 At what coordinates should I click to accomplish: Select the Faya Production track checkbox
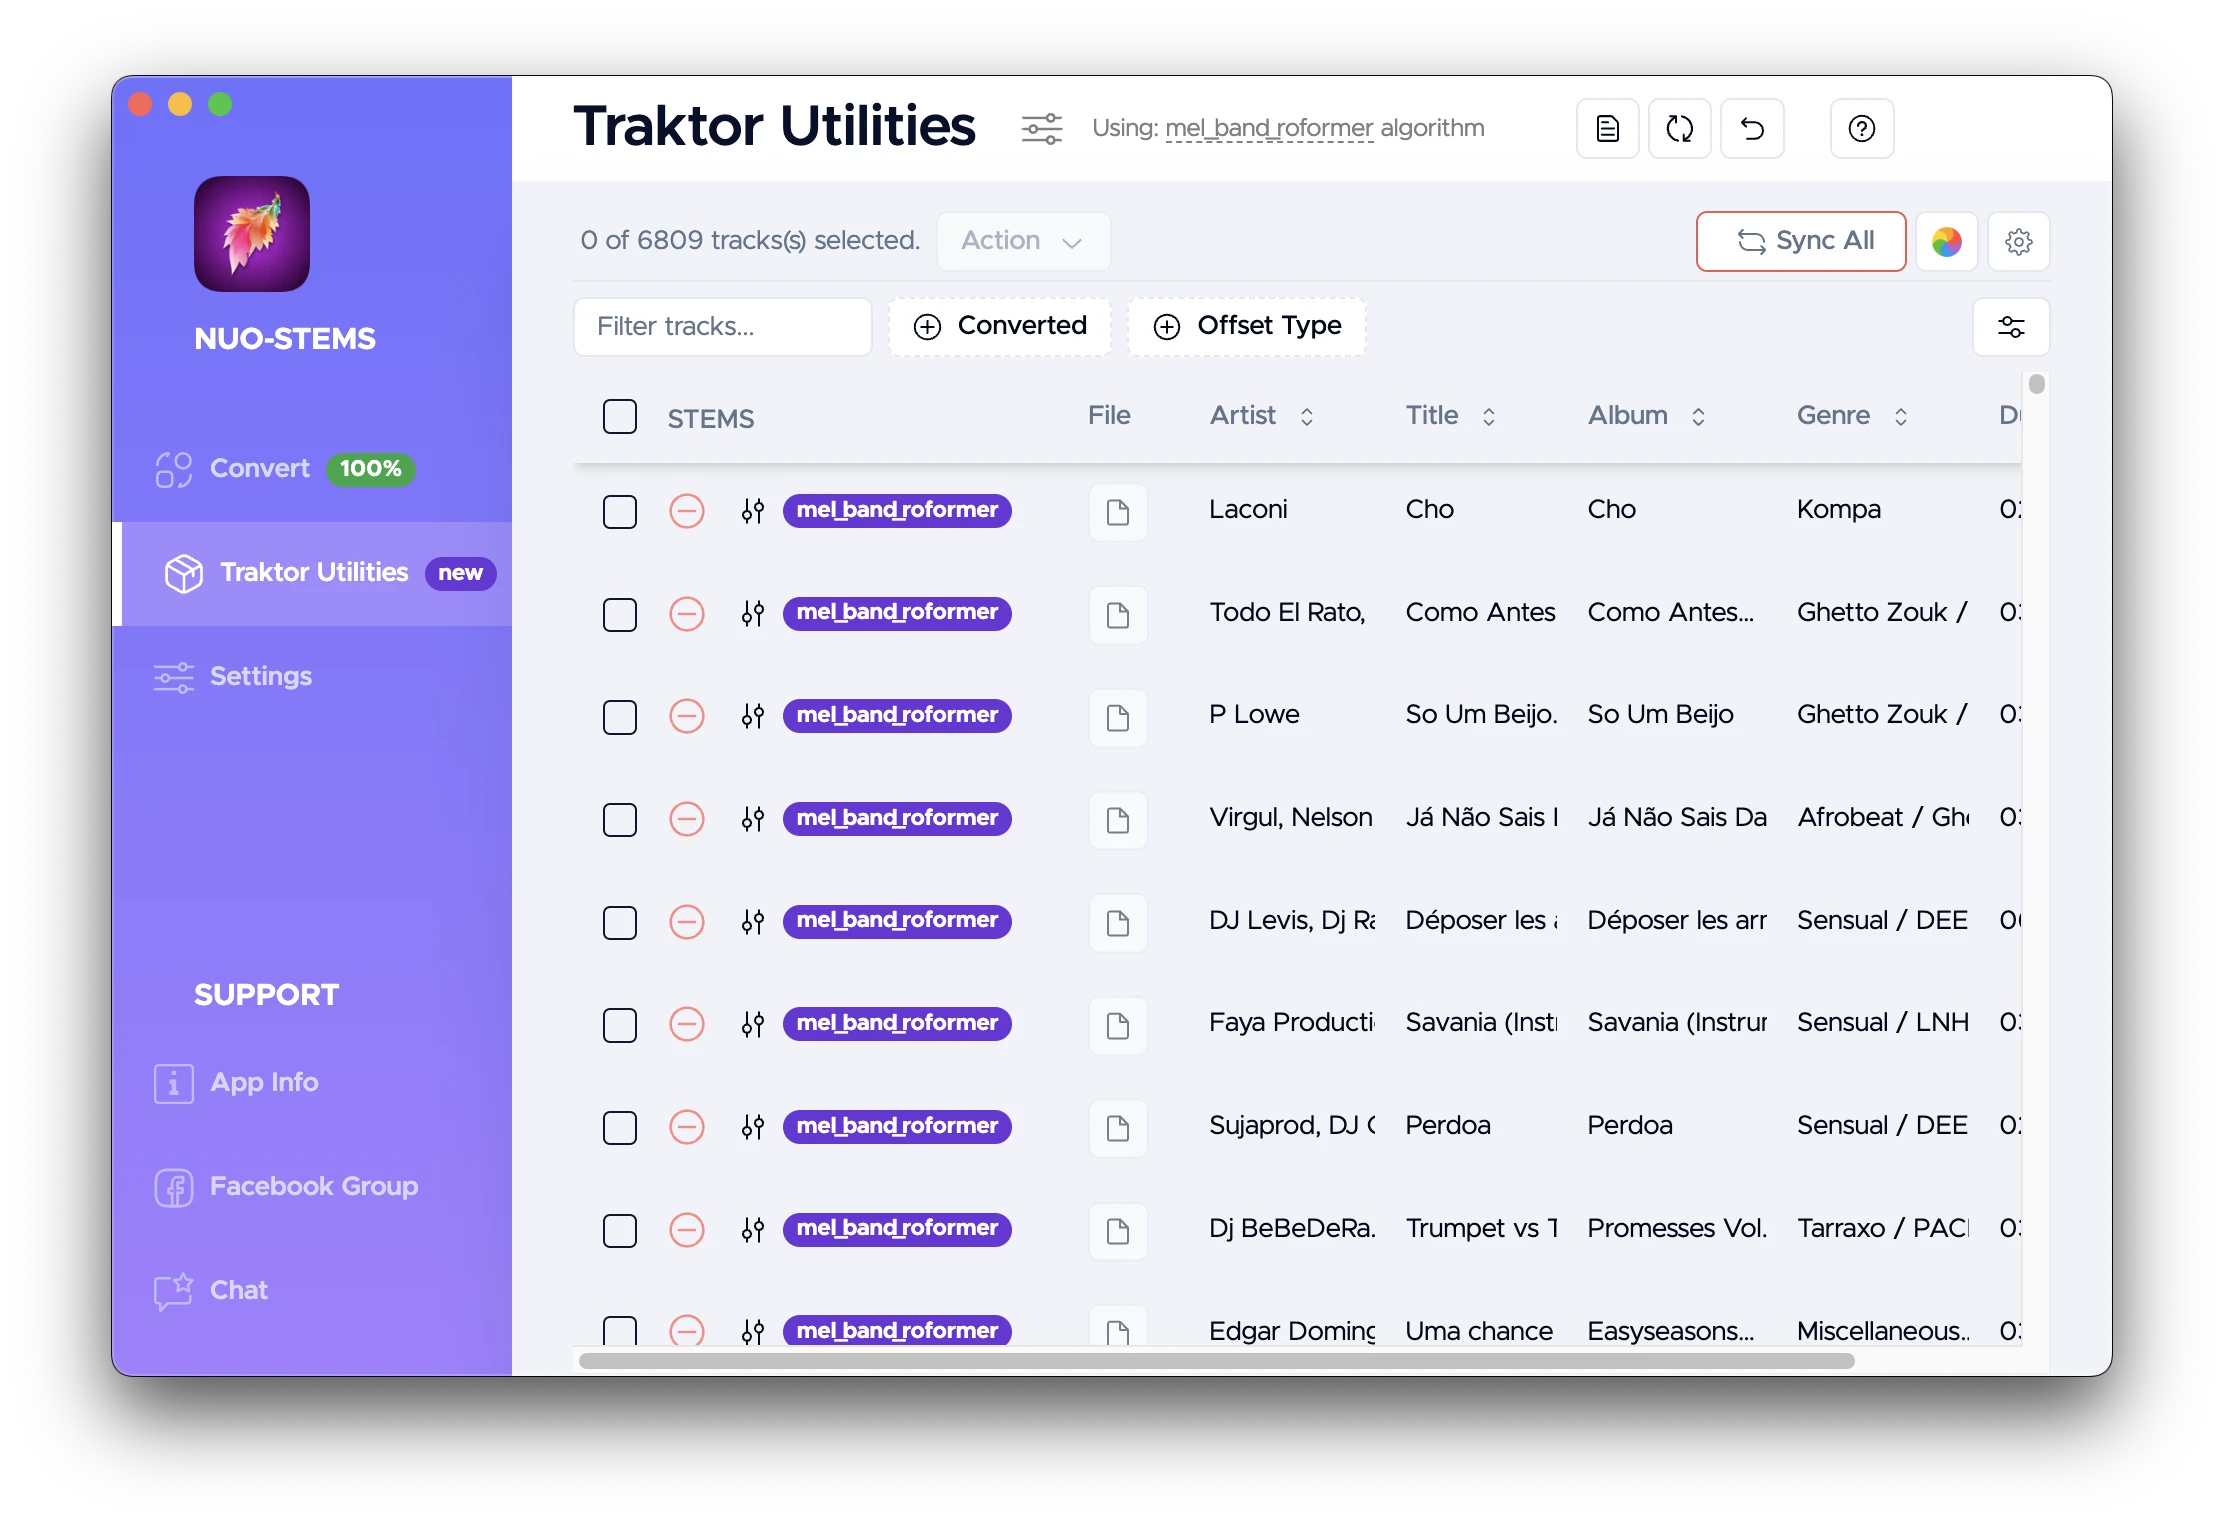(x=620, y=1025)
